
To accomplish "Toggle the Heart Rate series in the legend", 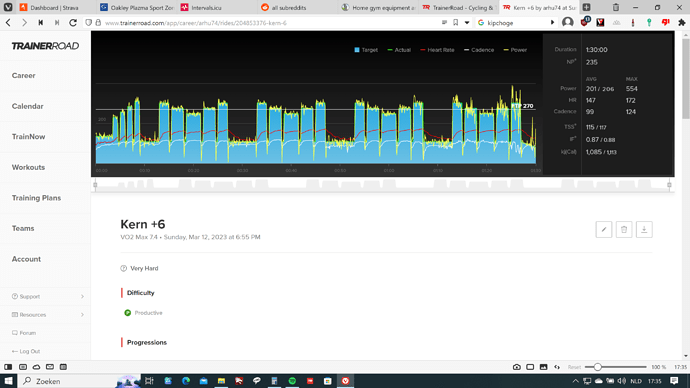I will click(x=437, y=50).
